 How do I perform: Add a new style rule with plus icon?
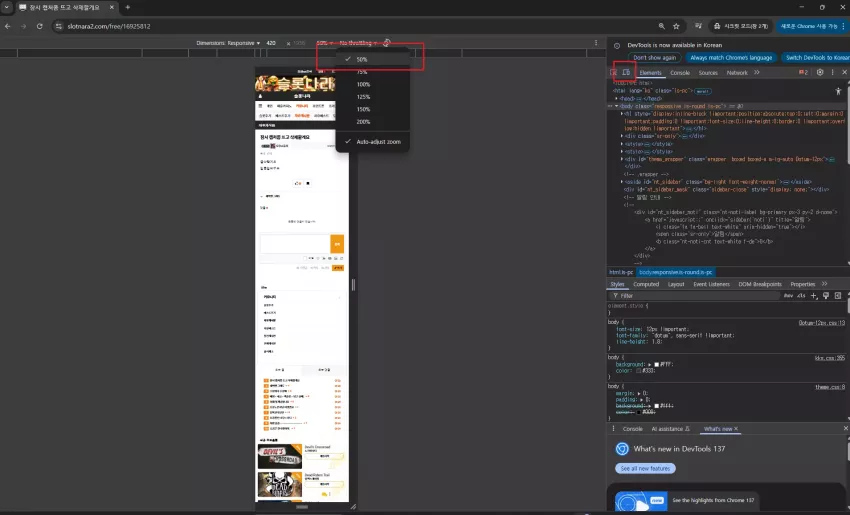tap(814, 295)
